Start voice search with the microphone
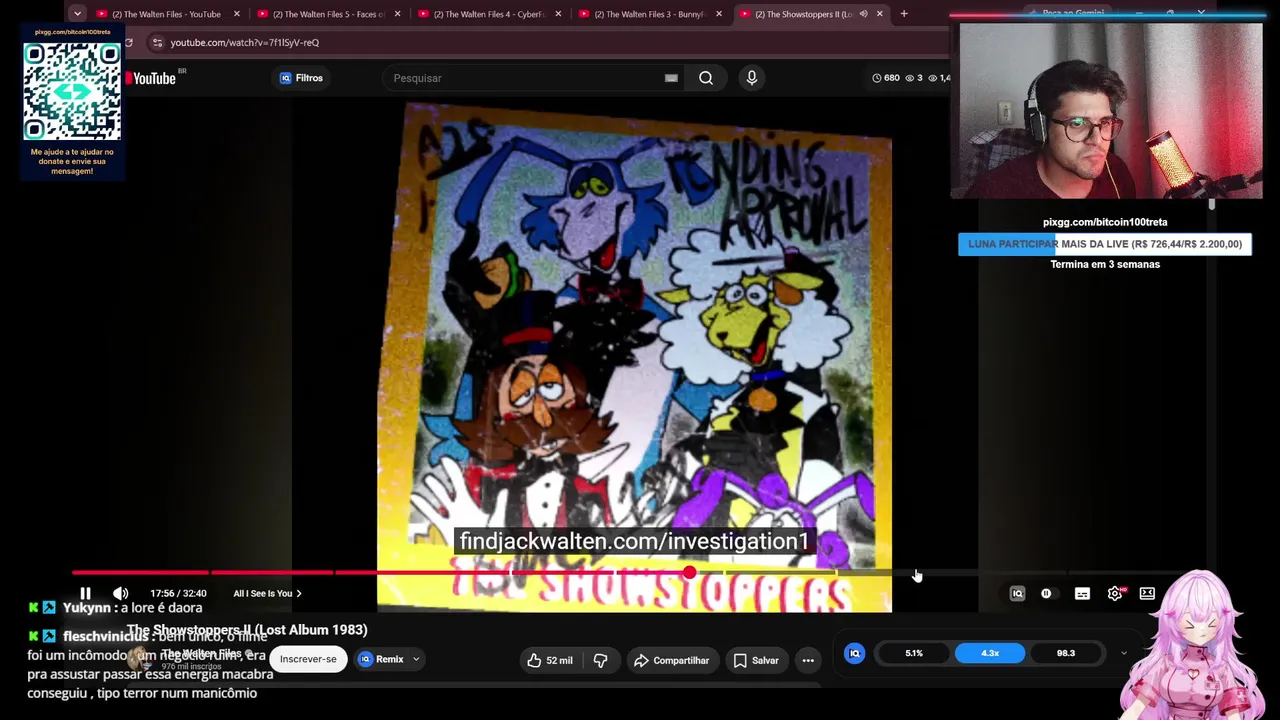 click(x=752, y=78)
